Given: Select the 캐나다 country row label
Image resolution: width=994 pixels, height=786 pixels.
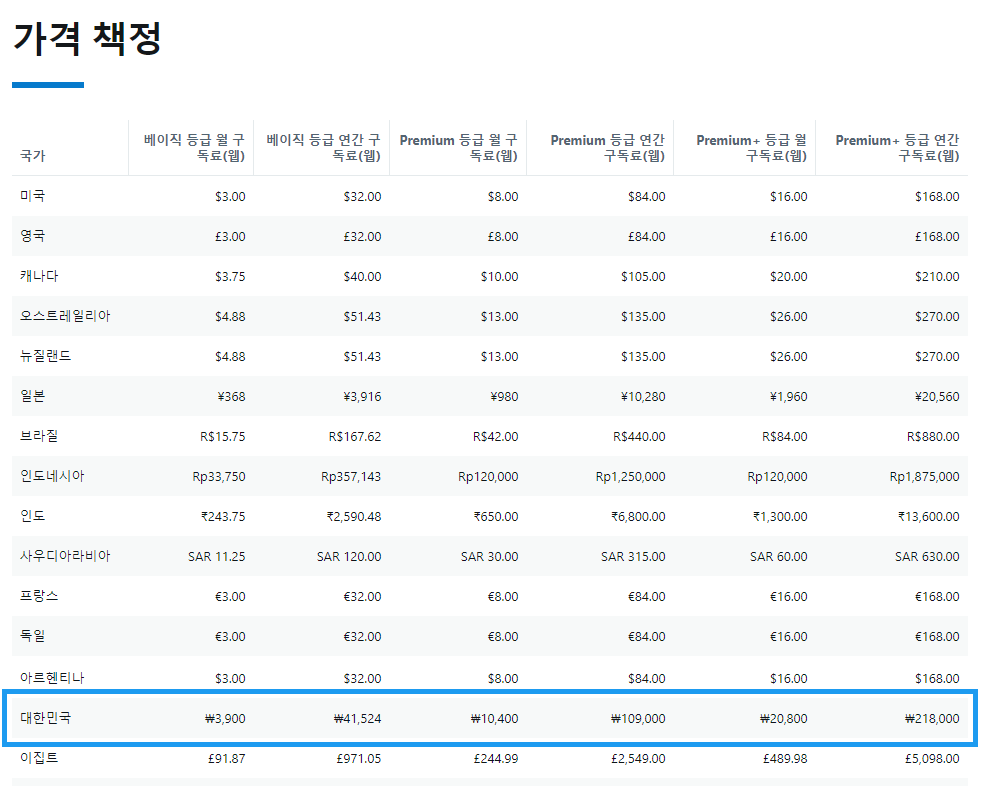Looking at the screenshot, I should tap(39, 276).
